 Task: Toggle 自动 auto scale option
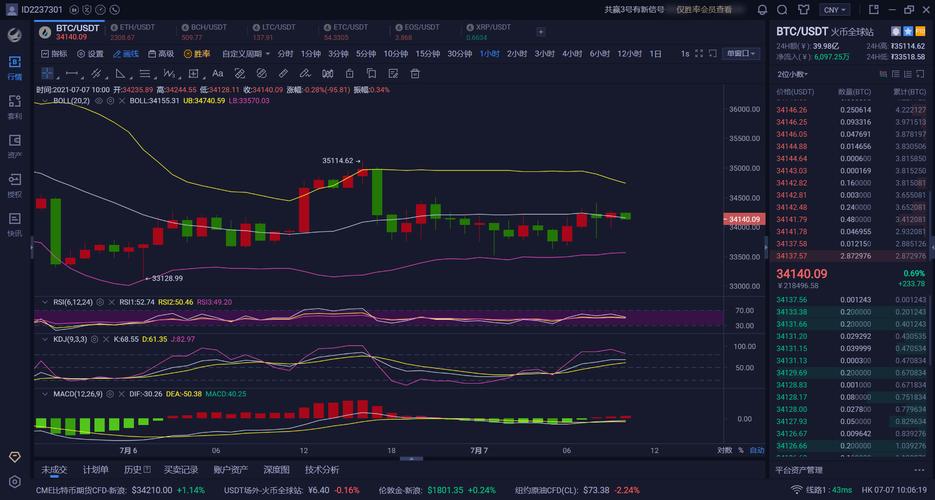click(x=756, y=450)
